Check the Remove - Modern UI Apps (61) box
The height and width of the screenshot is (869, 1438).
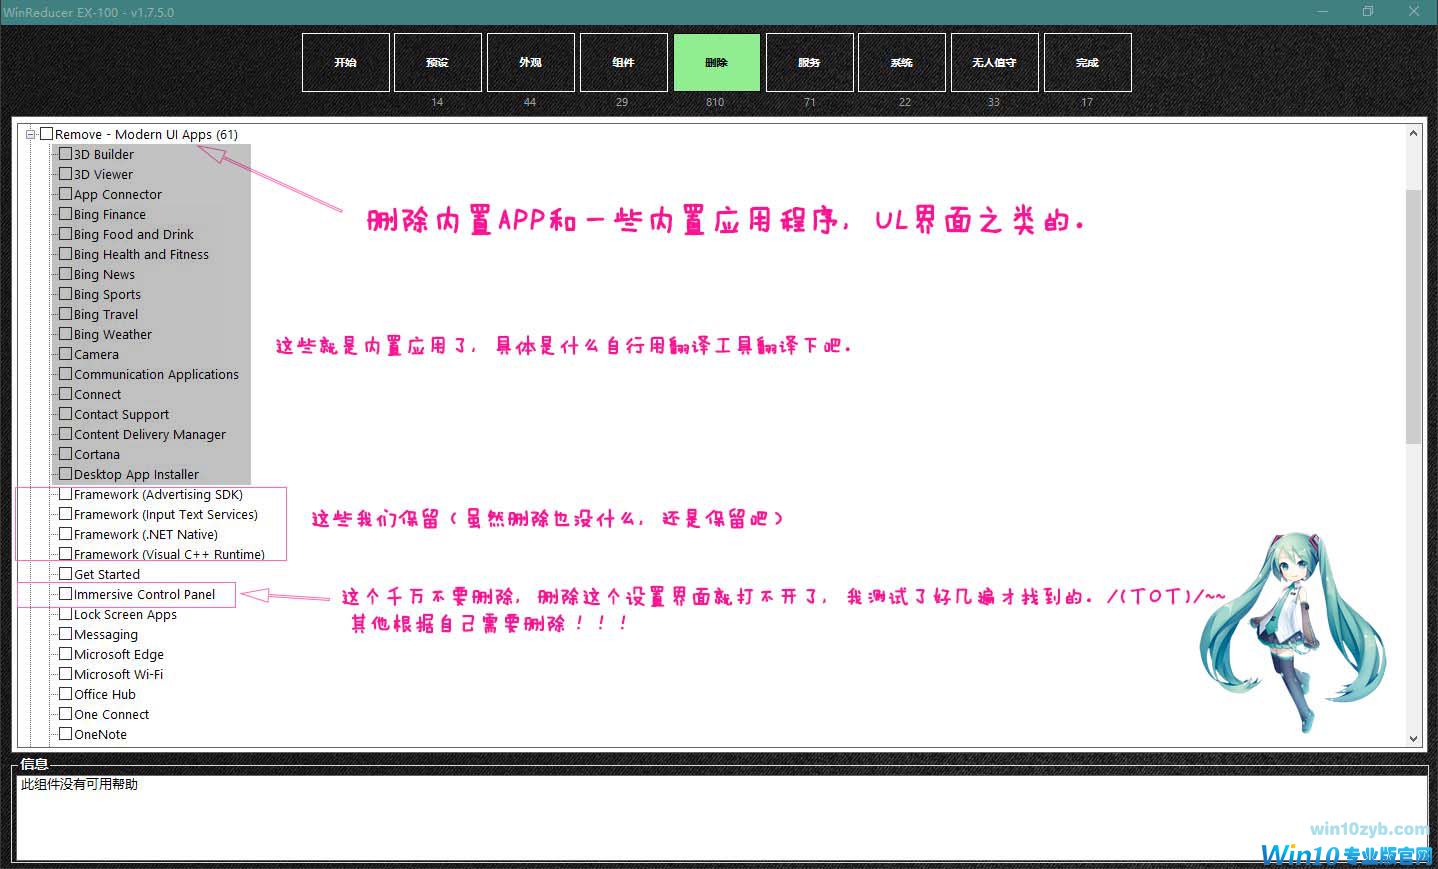click(x=47, y=134)
